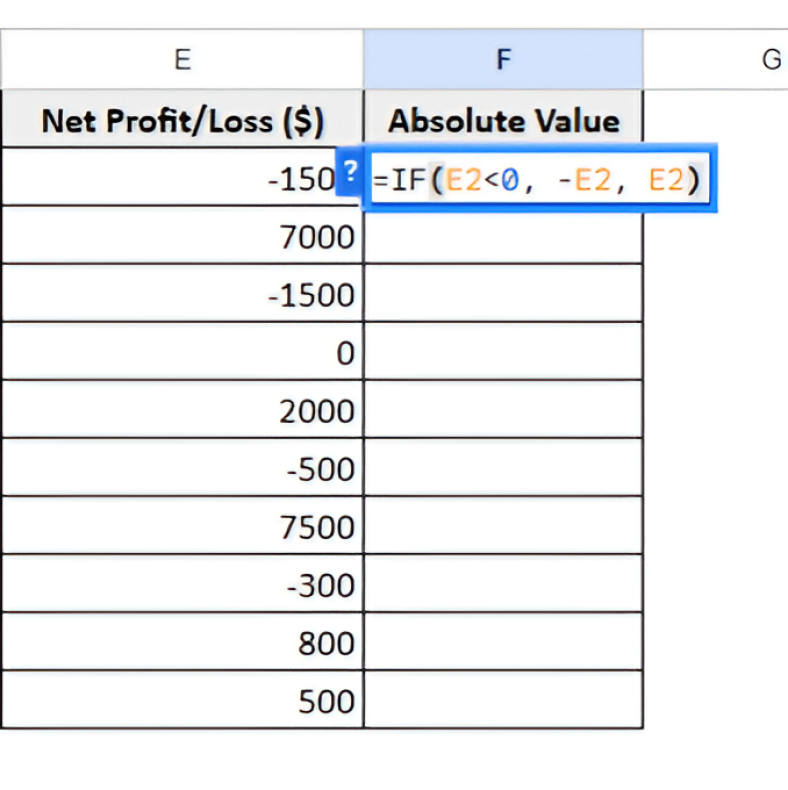Image resolution: width=788 pixels, height=790 pixels.
Task: Select the cell containing 7500
Action: pos(182,527)
